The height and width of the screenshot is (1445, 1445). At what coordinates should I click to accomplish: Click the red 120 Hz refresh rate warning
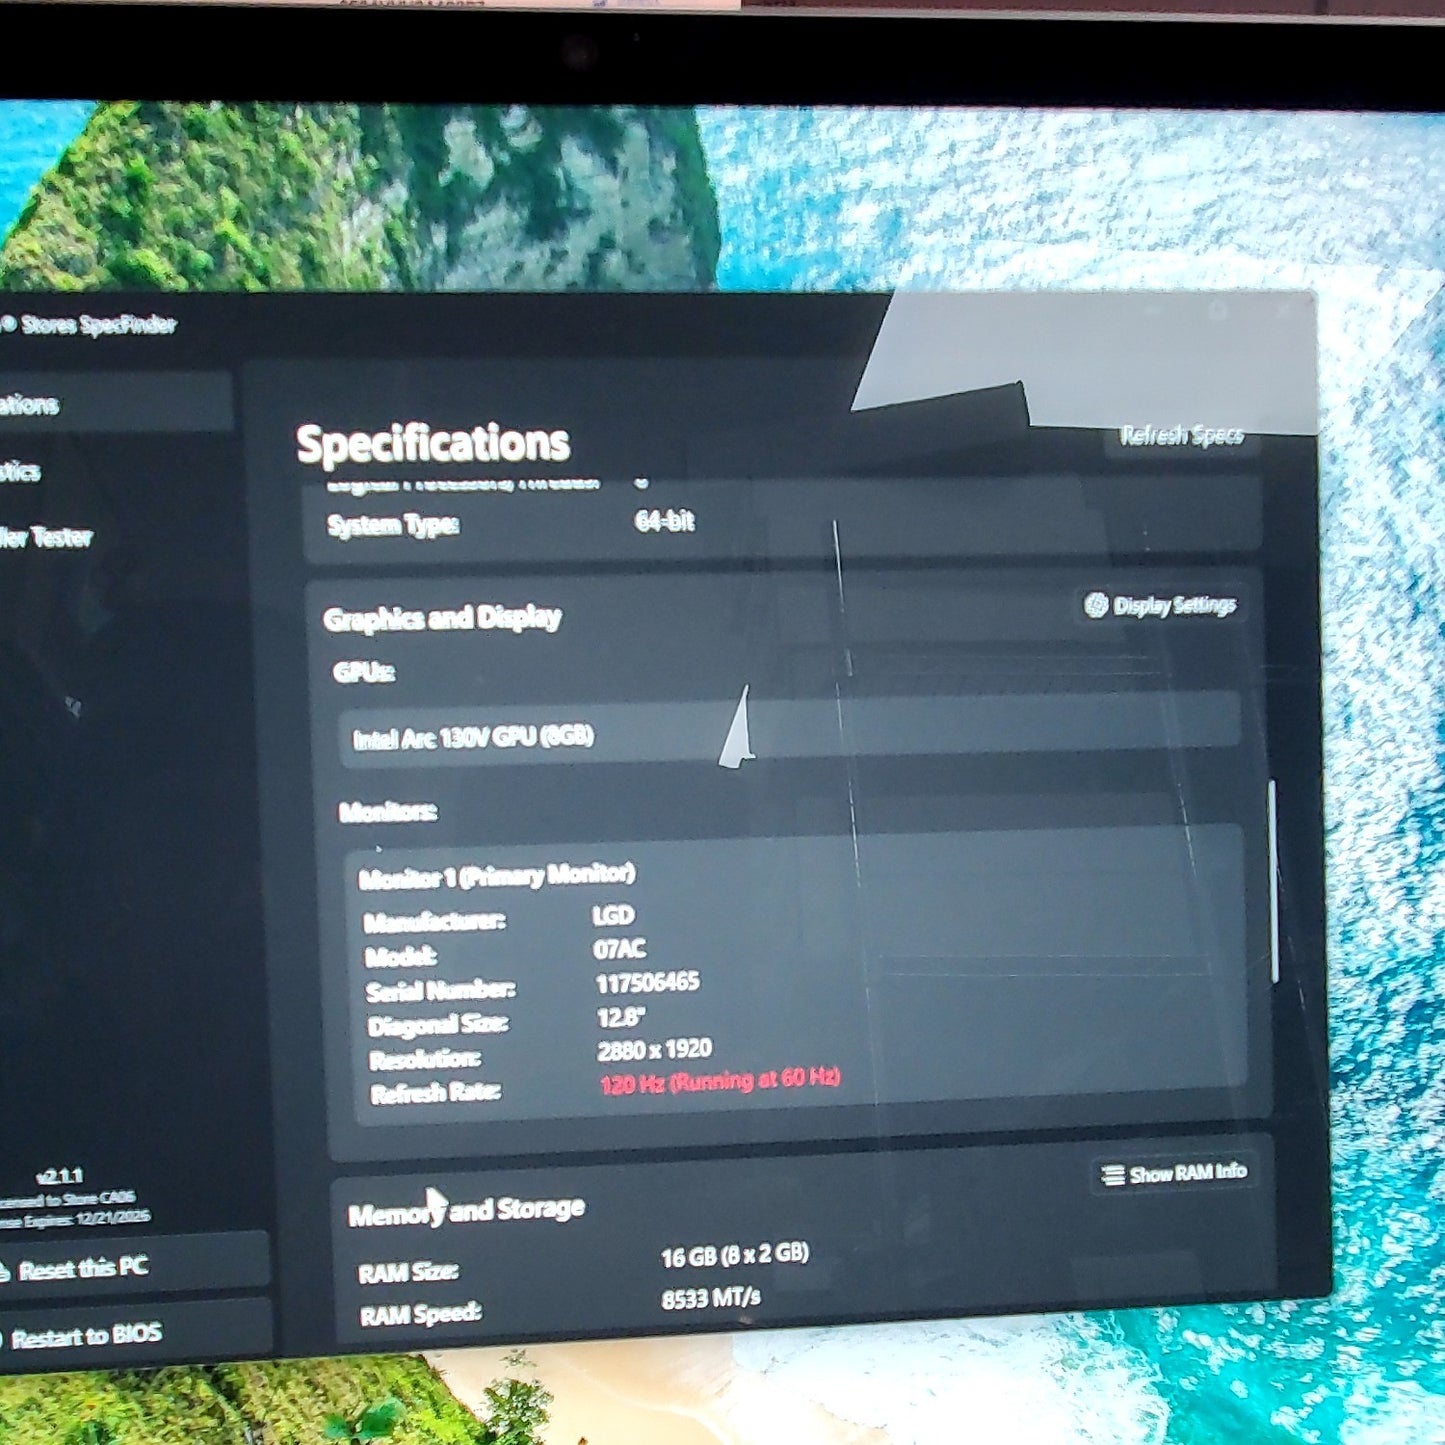(720, 1081)
